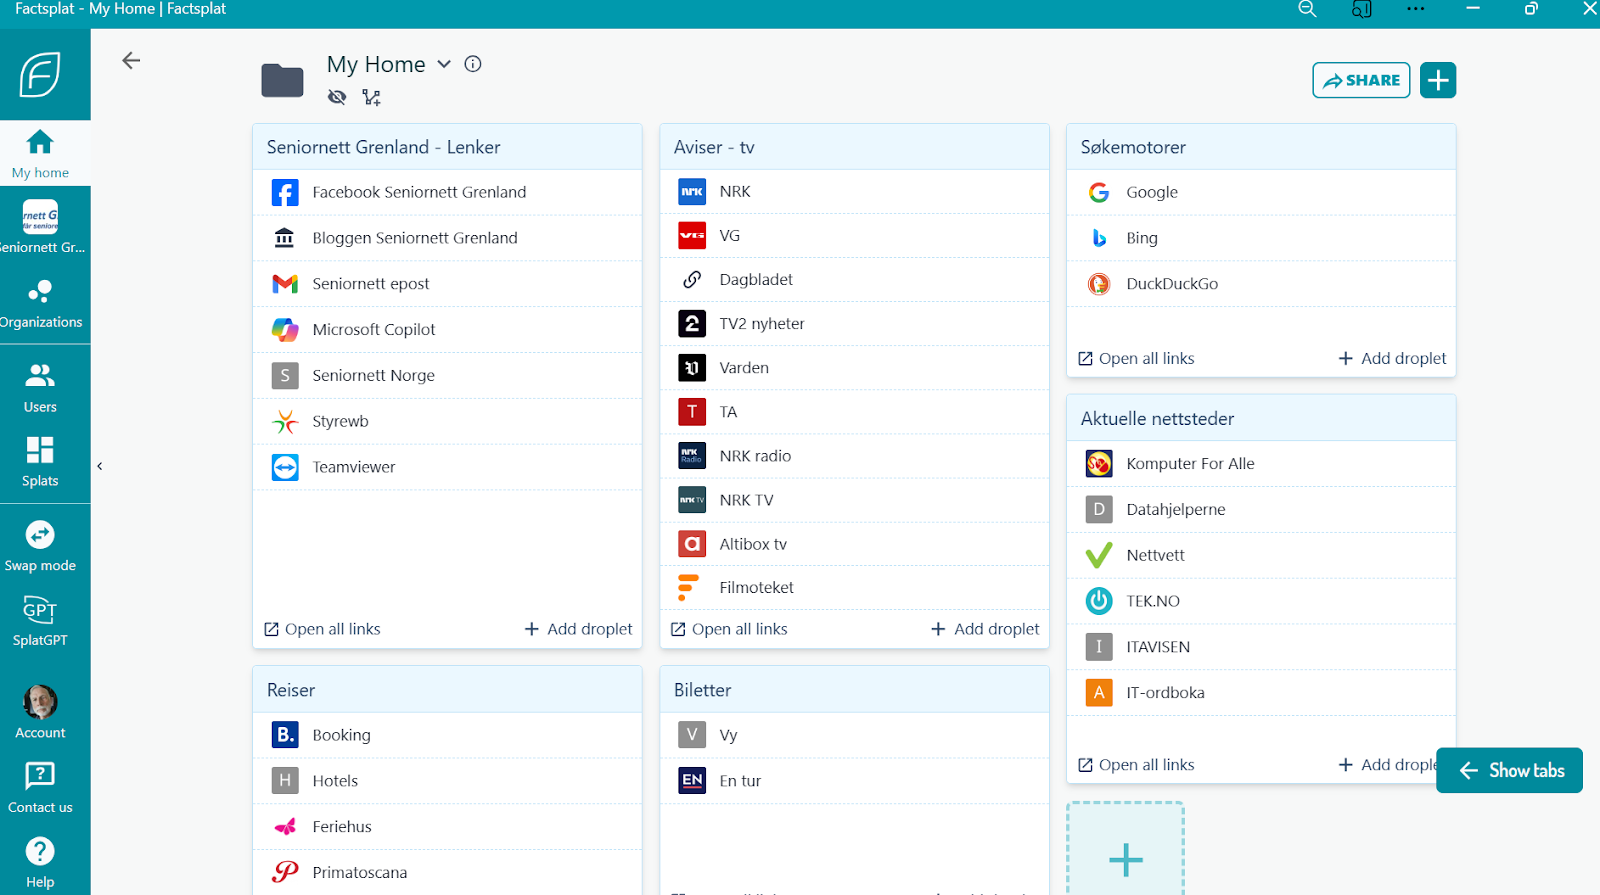The width and height of the screenshot is (1600, 895).
Task: Open Account profile picture
Action: point(40,702)
